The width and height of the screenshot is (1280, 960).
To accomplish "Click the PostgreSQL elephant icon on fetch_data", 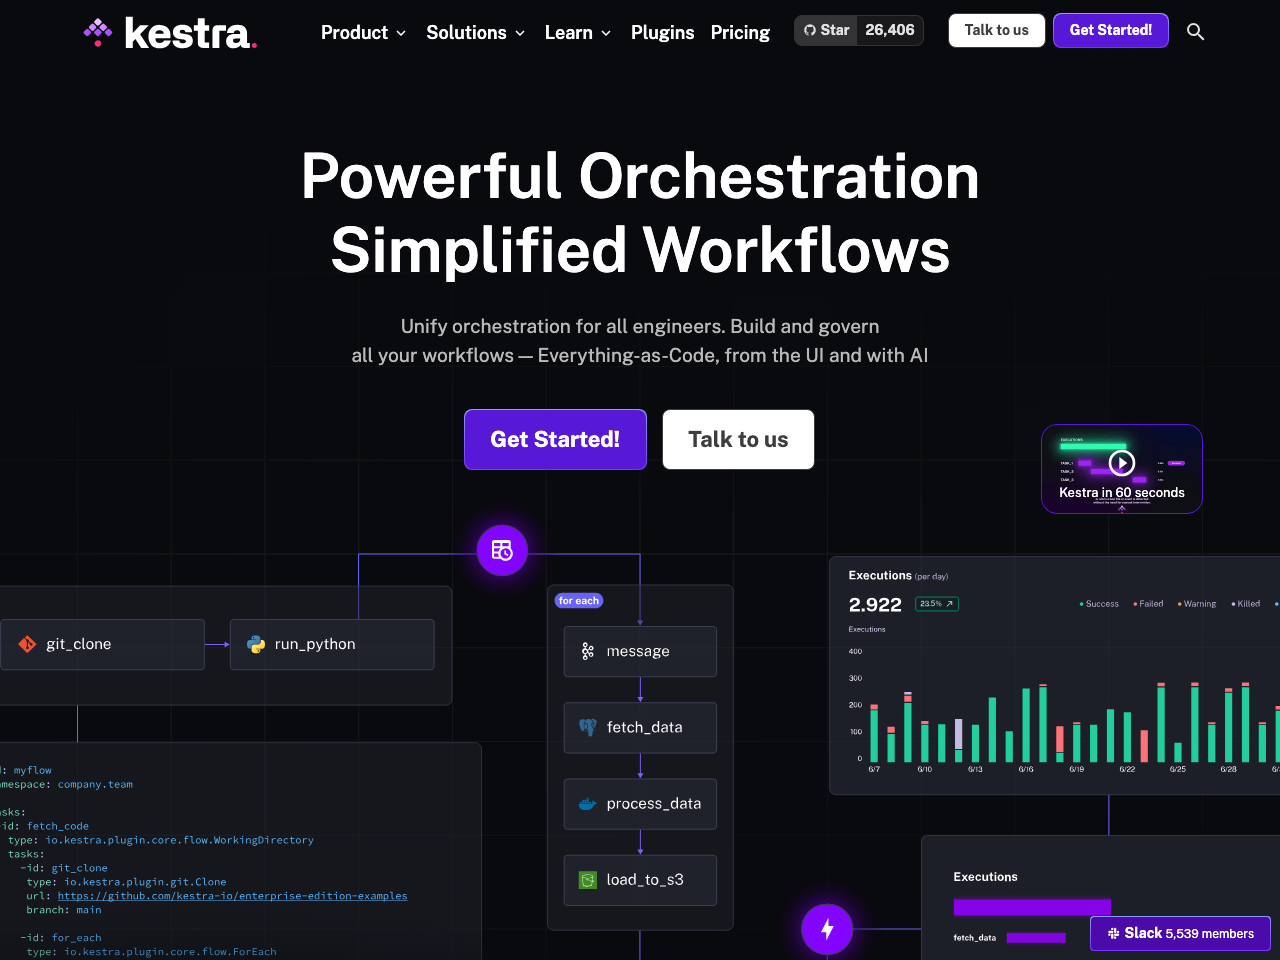I will tap(587, 727).
